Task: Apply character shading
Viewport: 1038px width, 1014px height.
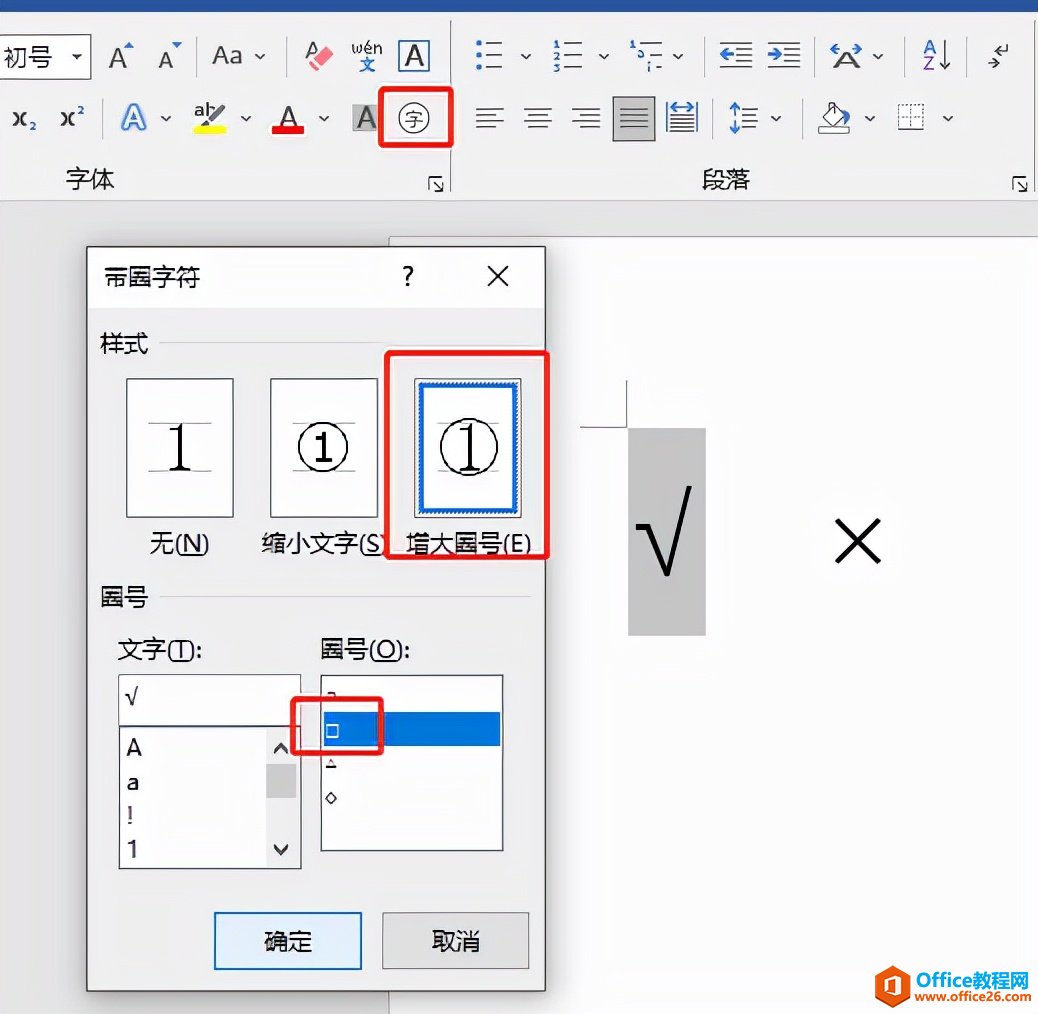Action: click(x=366, y=117)
